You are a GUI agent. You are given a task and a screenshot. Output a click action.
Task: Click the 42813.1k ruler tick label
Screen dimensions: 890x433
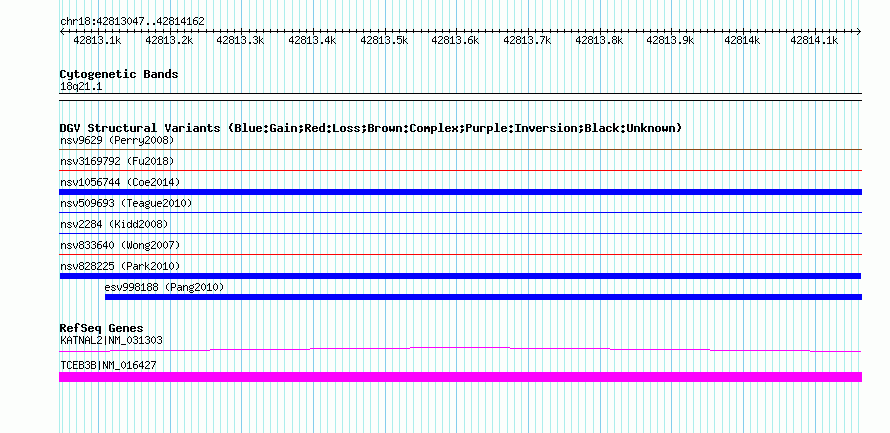(x=98, y=40)
